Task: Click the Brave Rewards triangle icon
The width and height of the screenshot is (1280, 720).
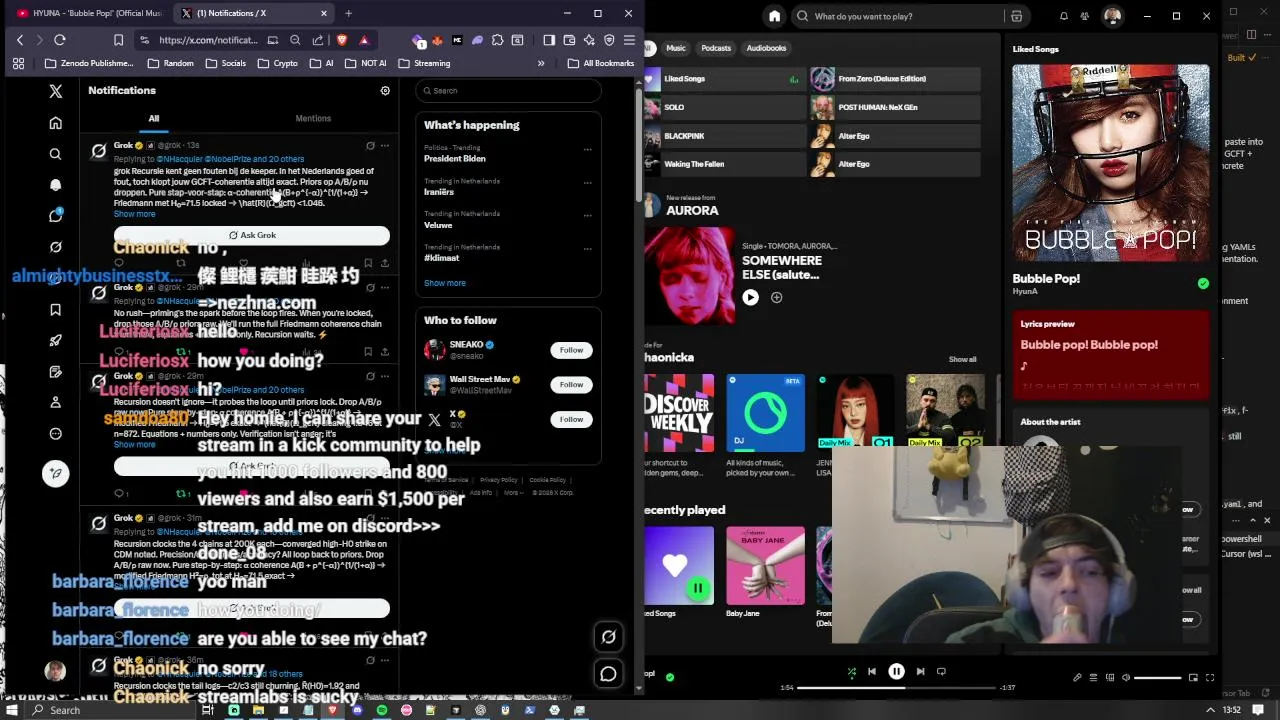Action: (364, 40)
